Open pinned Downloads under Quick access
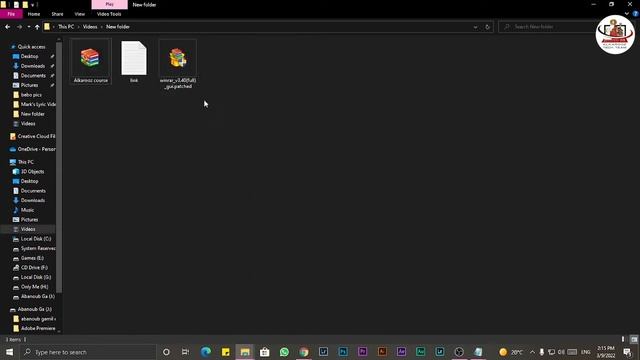640x360 pixels. (x=32, y=66)
